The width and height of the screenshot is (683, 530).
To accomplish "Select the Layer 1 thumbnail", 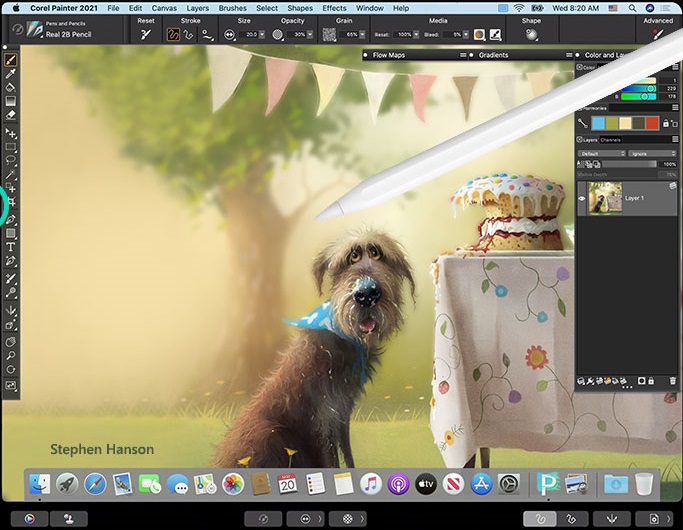I will click(605, 199).
